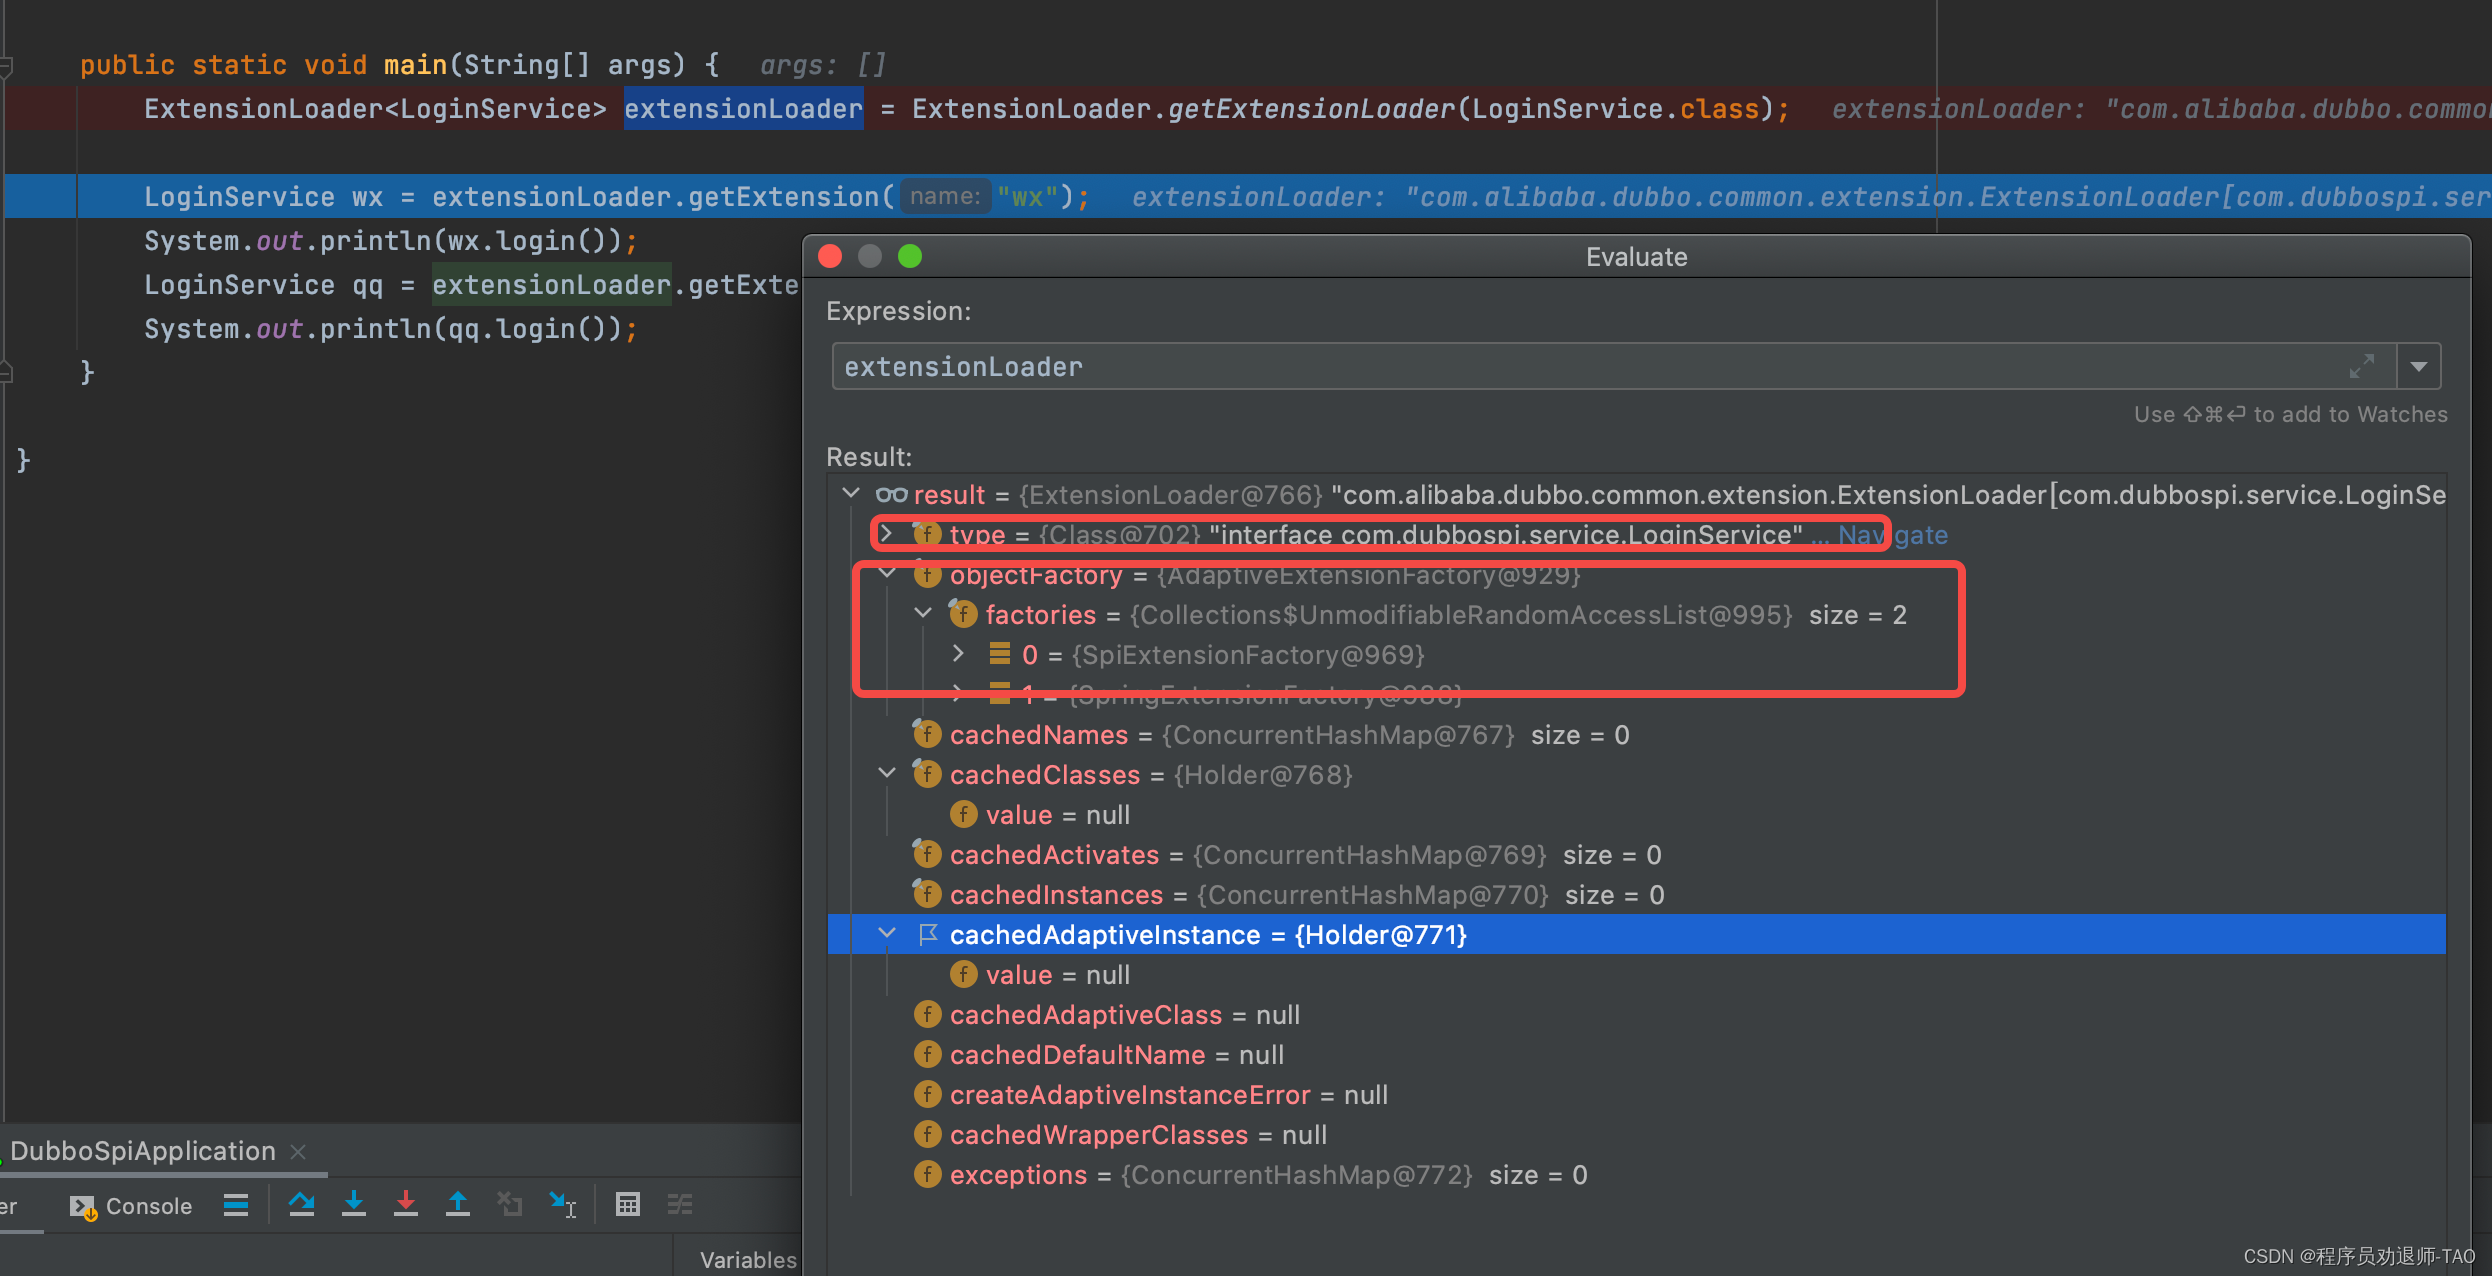Select the cachedNames row
The width and height of the screenshot is (2492, 1276).
click(x=1637, y=735)
